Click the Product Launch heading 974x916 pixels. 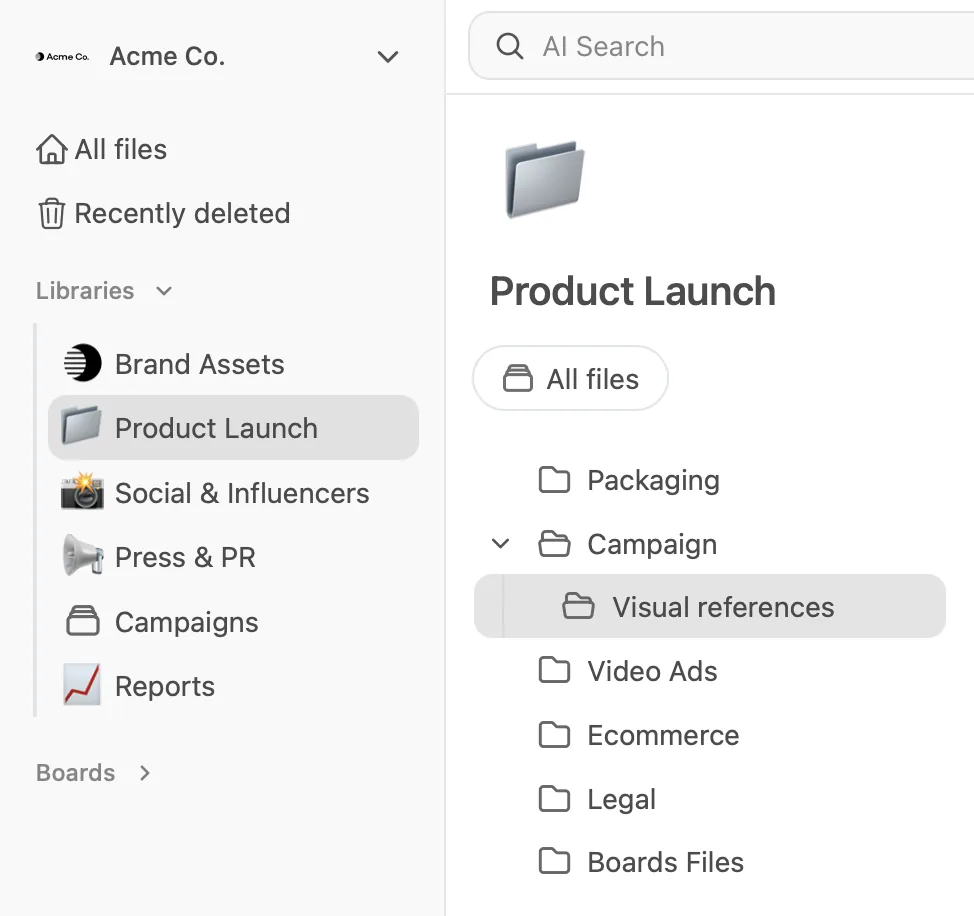point(633,291)
